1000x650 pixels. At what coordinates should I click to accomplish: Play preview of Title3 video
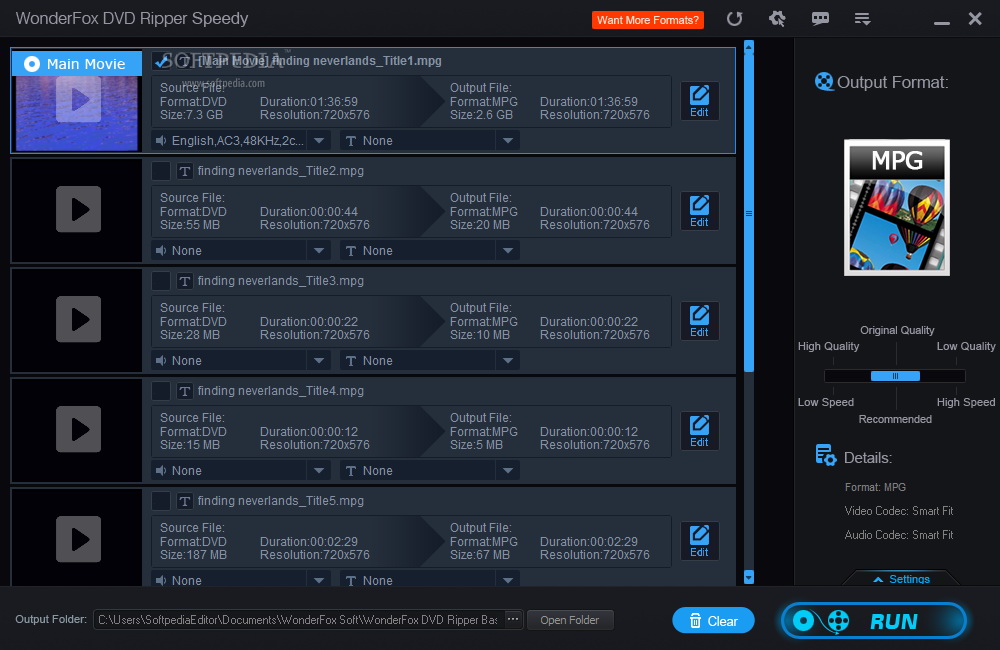(x=78, y=319)
